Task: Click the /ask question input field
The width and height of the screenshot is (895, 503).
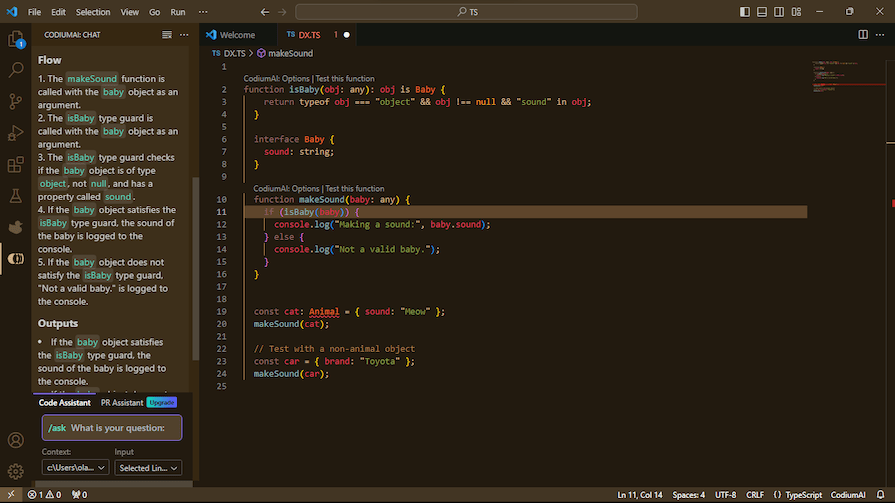Action: point(112,428)
